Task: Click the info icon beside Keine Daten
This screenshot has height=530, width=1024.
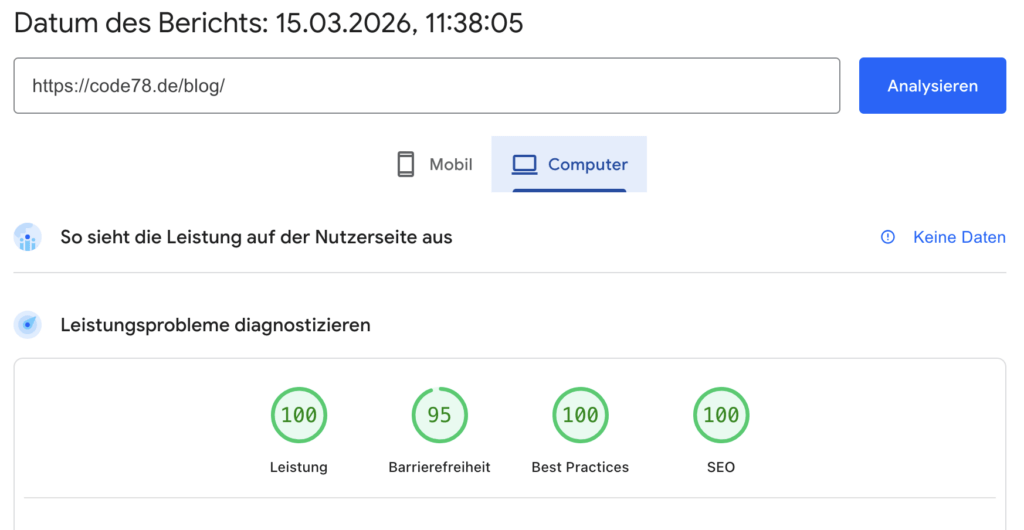Action: click(x=887, y=237)
